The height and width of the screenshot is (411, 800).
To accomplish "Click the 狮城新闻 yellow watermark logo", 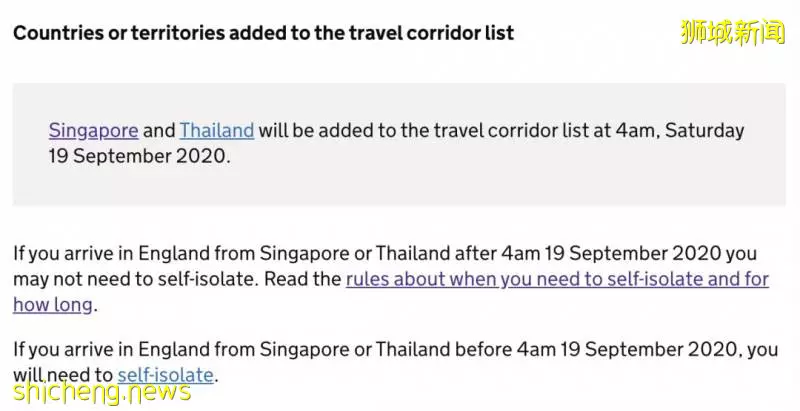I will [x=733, y=32].
